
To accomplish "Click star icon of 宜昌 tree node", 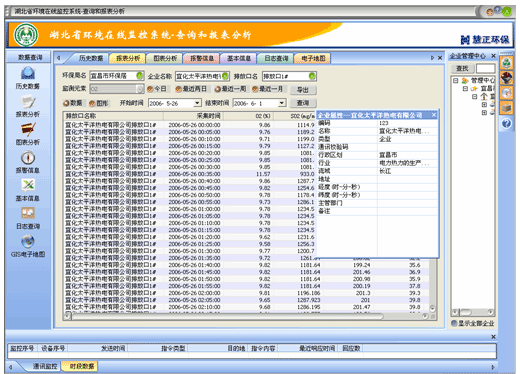I will coord(474,89).
